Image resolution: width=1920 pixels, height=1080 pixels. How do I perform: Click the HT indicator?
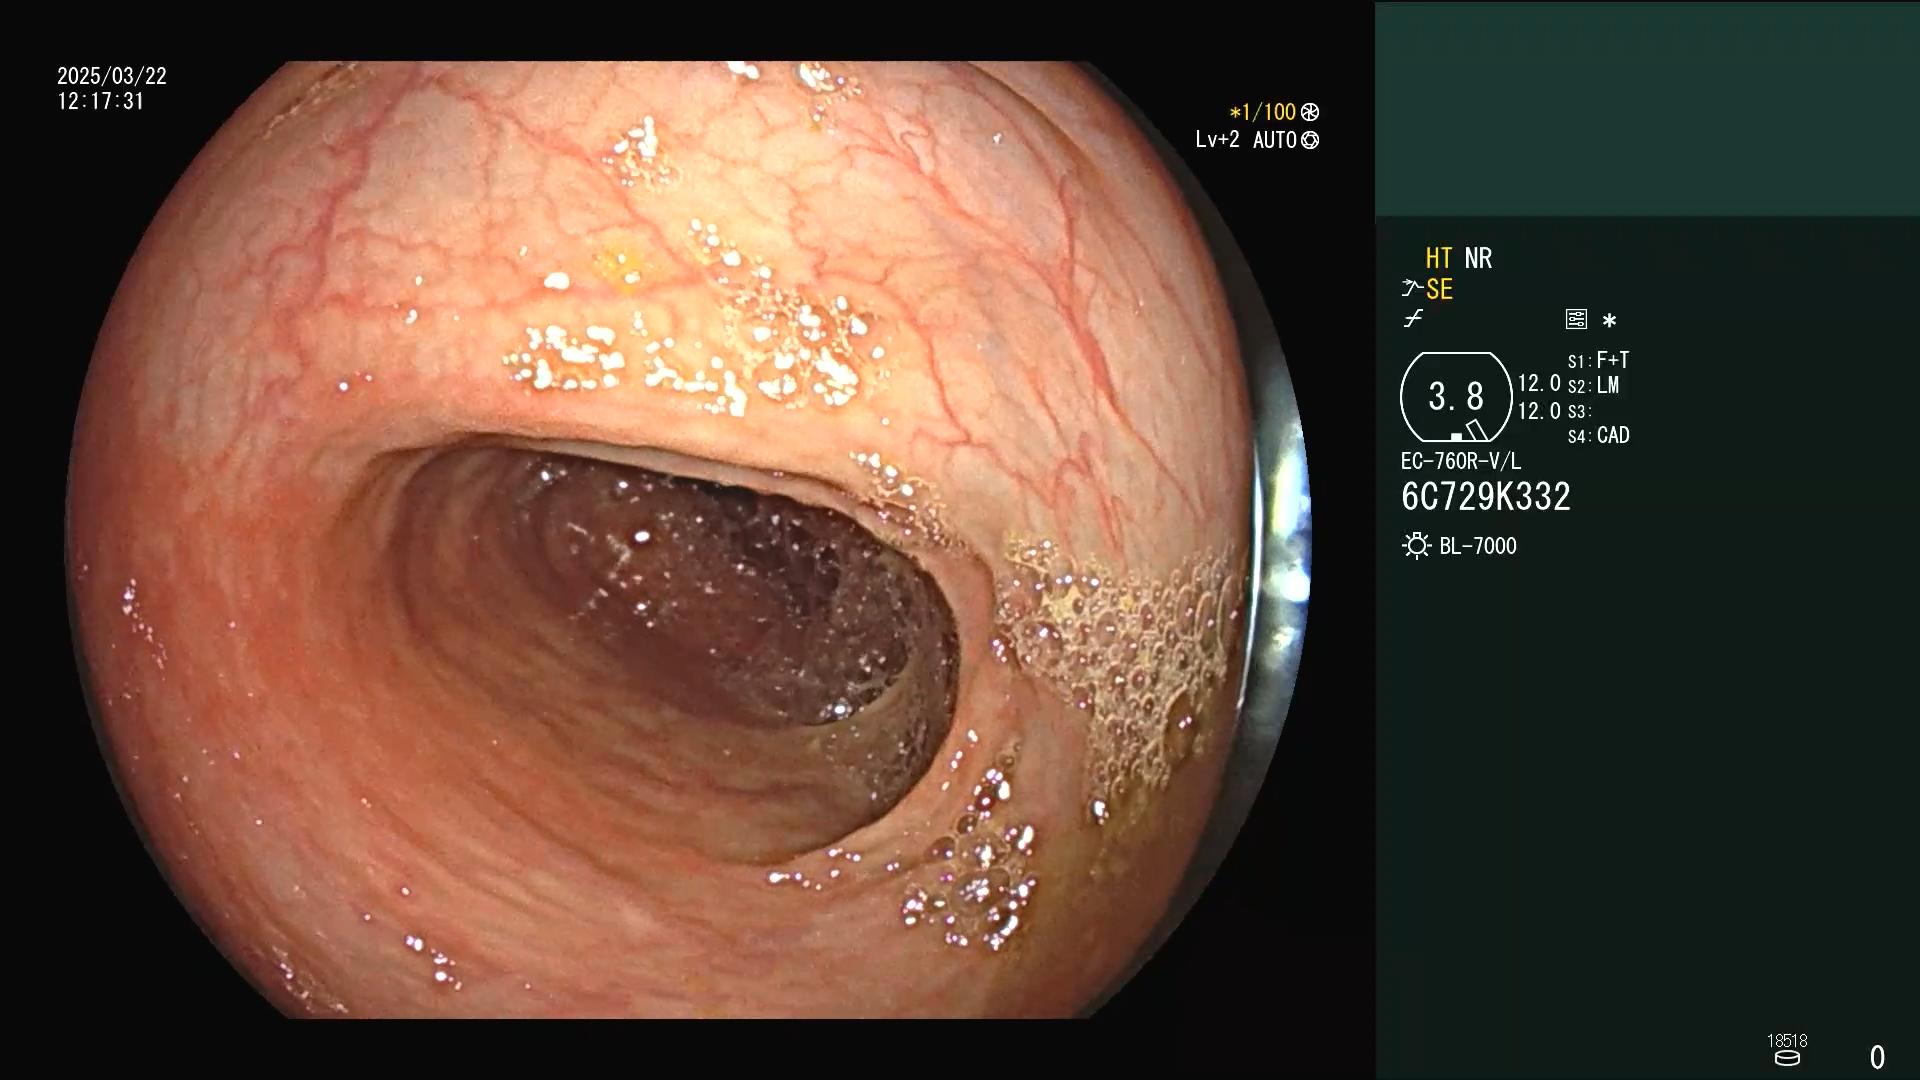[1439, 258]
